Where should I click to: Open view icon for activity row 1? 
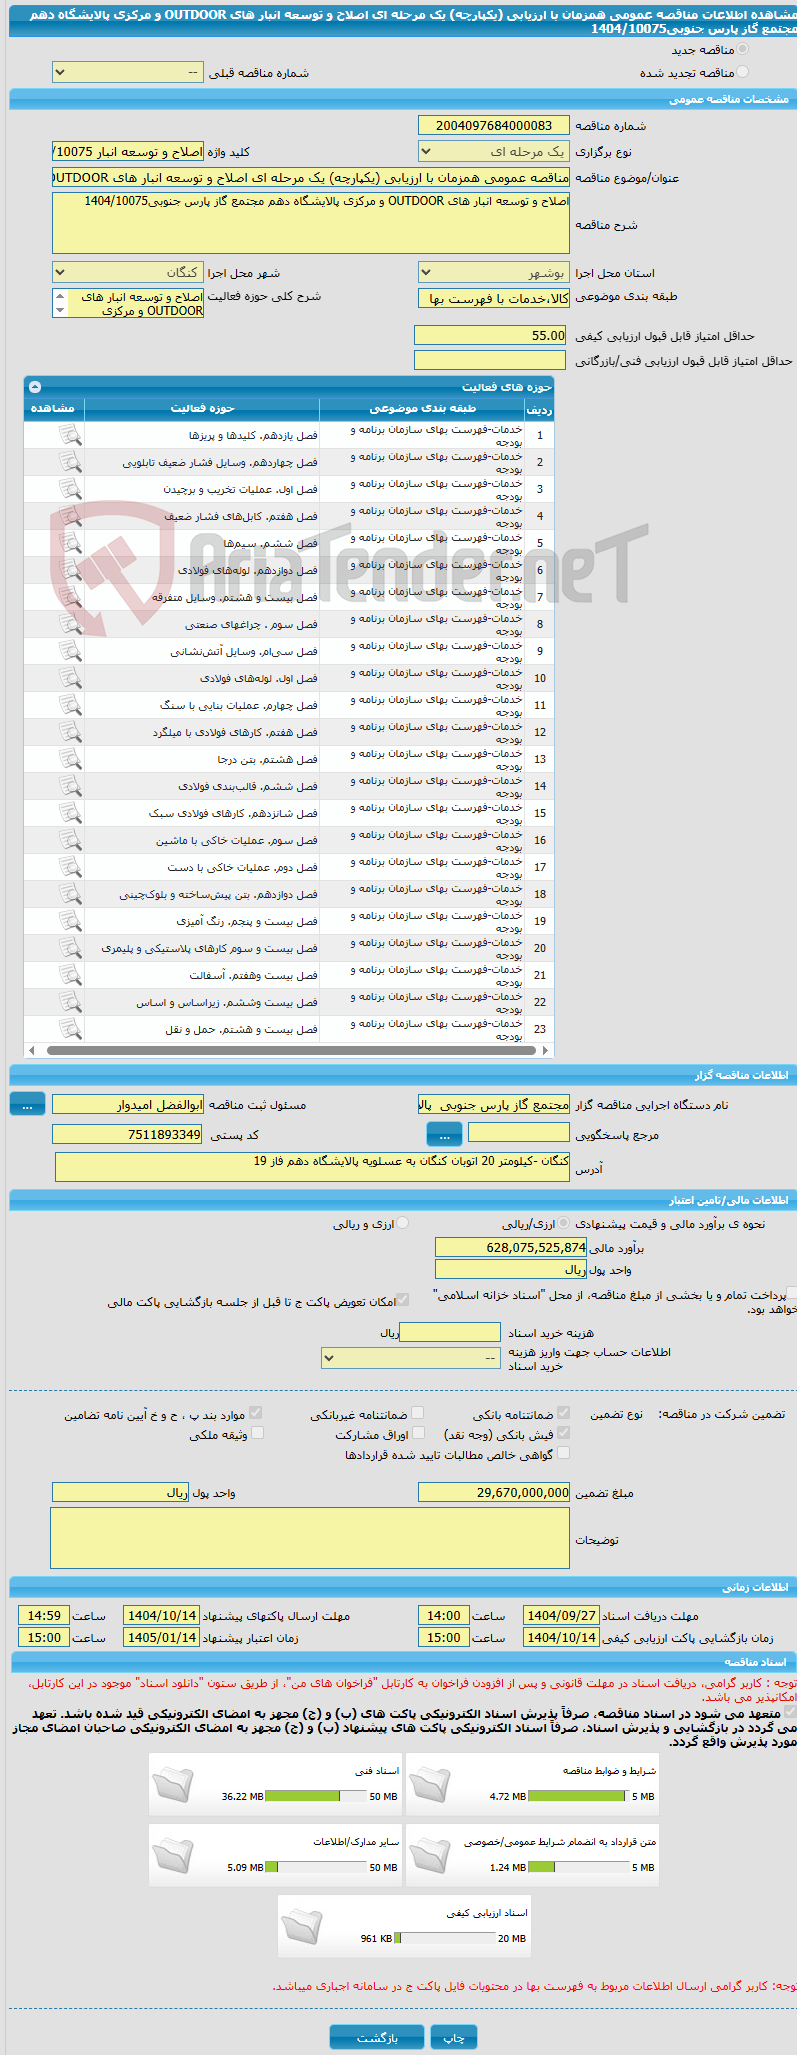coord(69,435)
